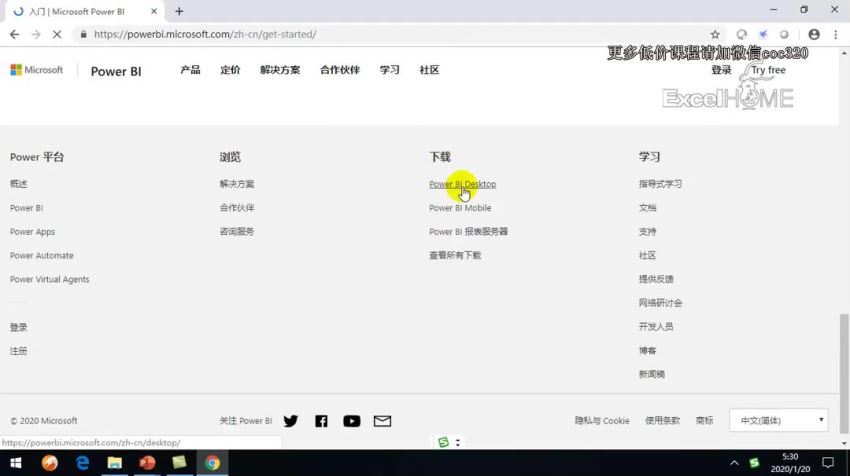Viewport: 850px width, 476px height.
Task: Click 使用条款 link
Action: (662, 421)
